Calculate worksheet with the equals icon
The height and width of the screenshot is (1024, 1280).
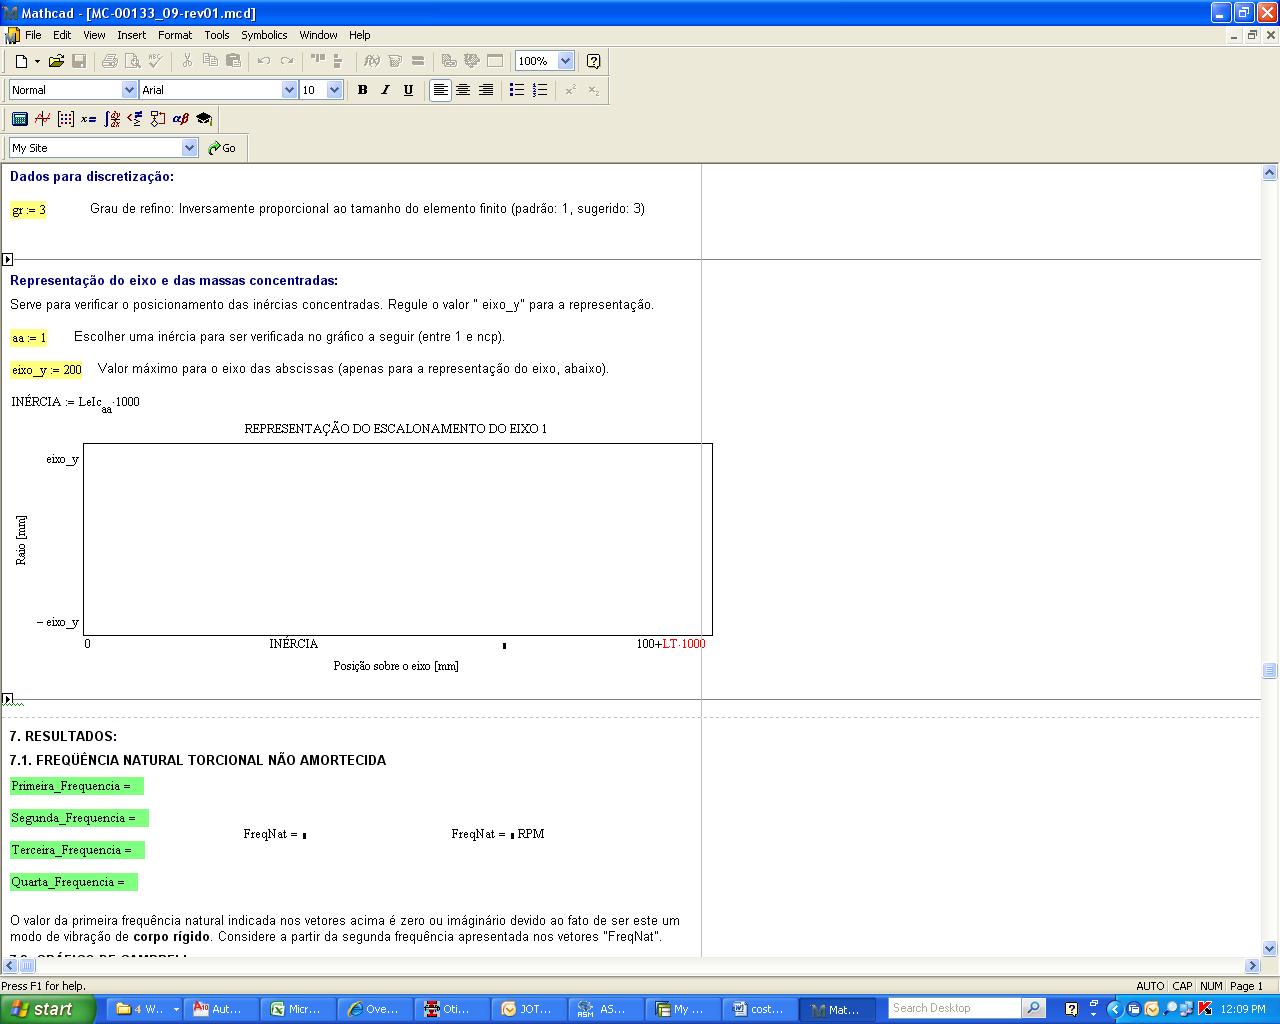418,61
